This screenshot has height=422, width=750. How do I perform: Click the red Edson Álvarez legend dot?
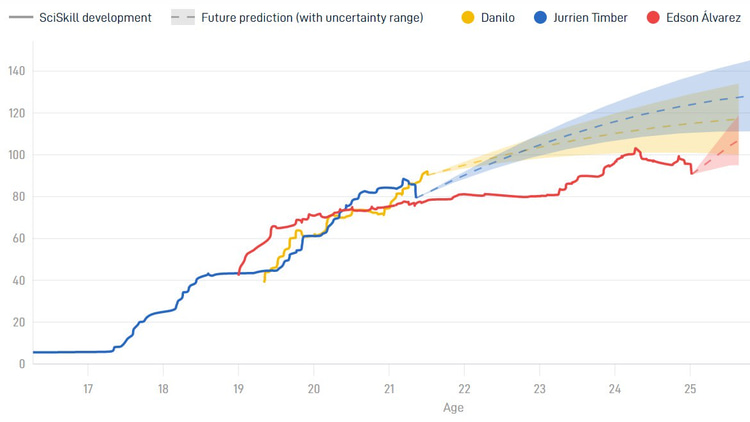point(653,18)
